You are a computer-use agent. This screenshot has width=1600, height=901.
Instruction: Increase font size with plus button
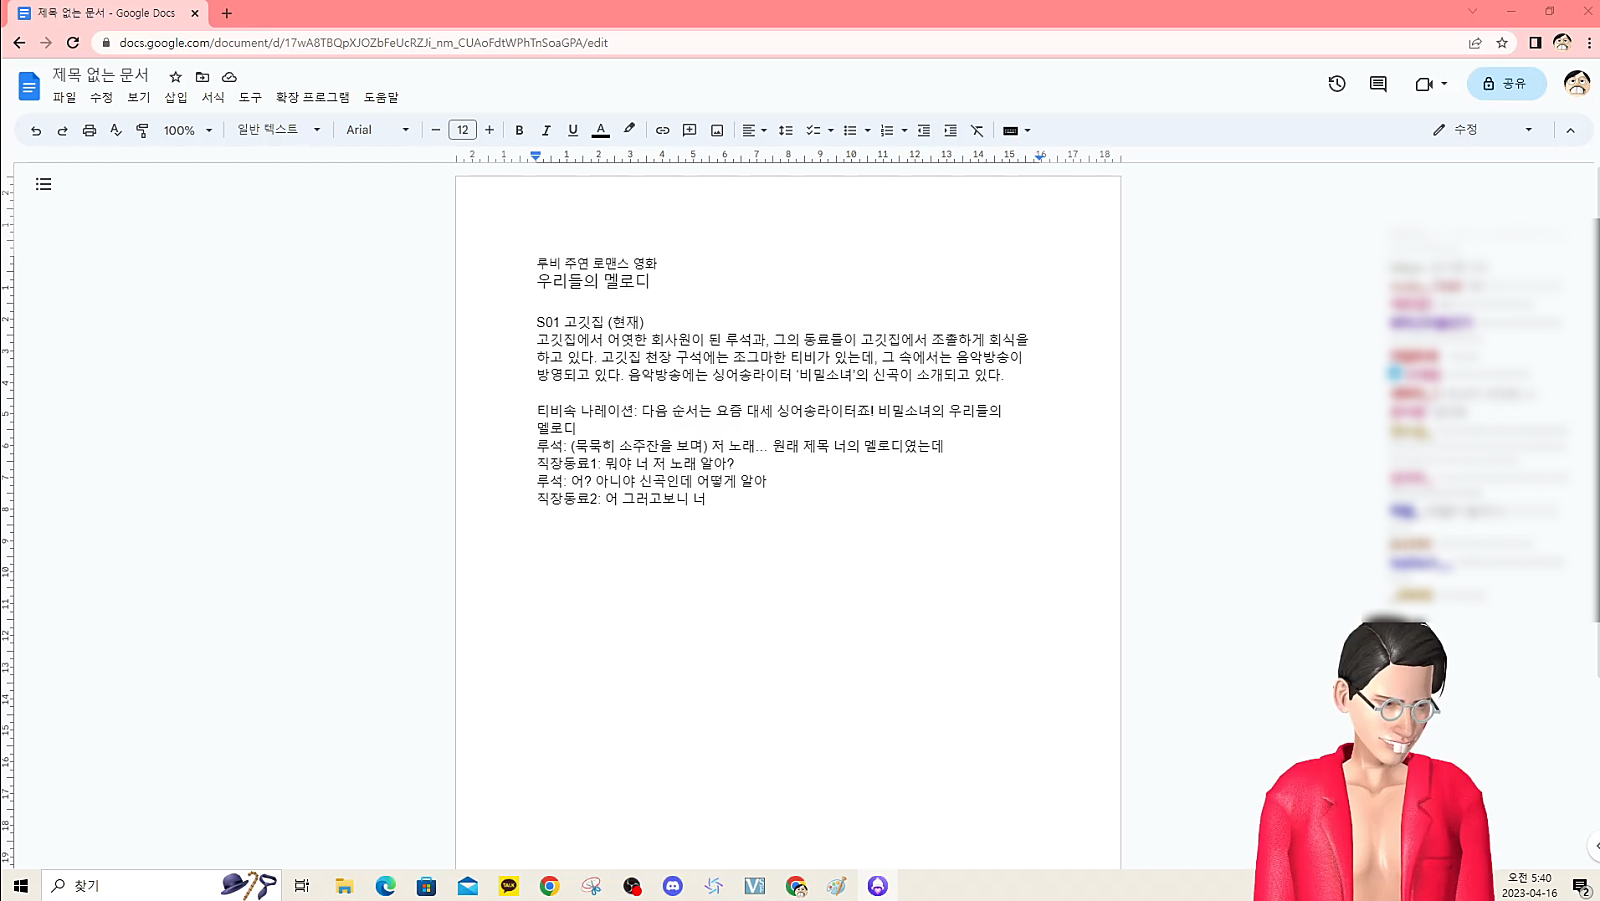point(489,130)
